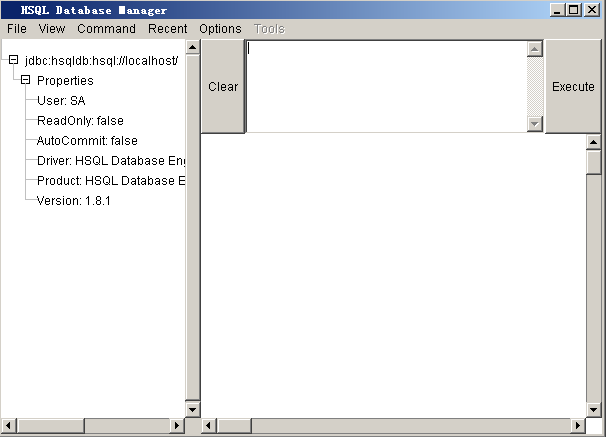This screenshot has height=437, width=607.
Task: Close the HSQL Database Manager window
Action: pos(592,10)
